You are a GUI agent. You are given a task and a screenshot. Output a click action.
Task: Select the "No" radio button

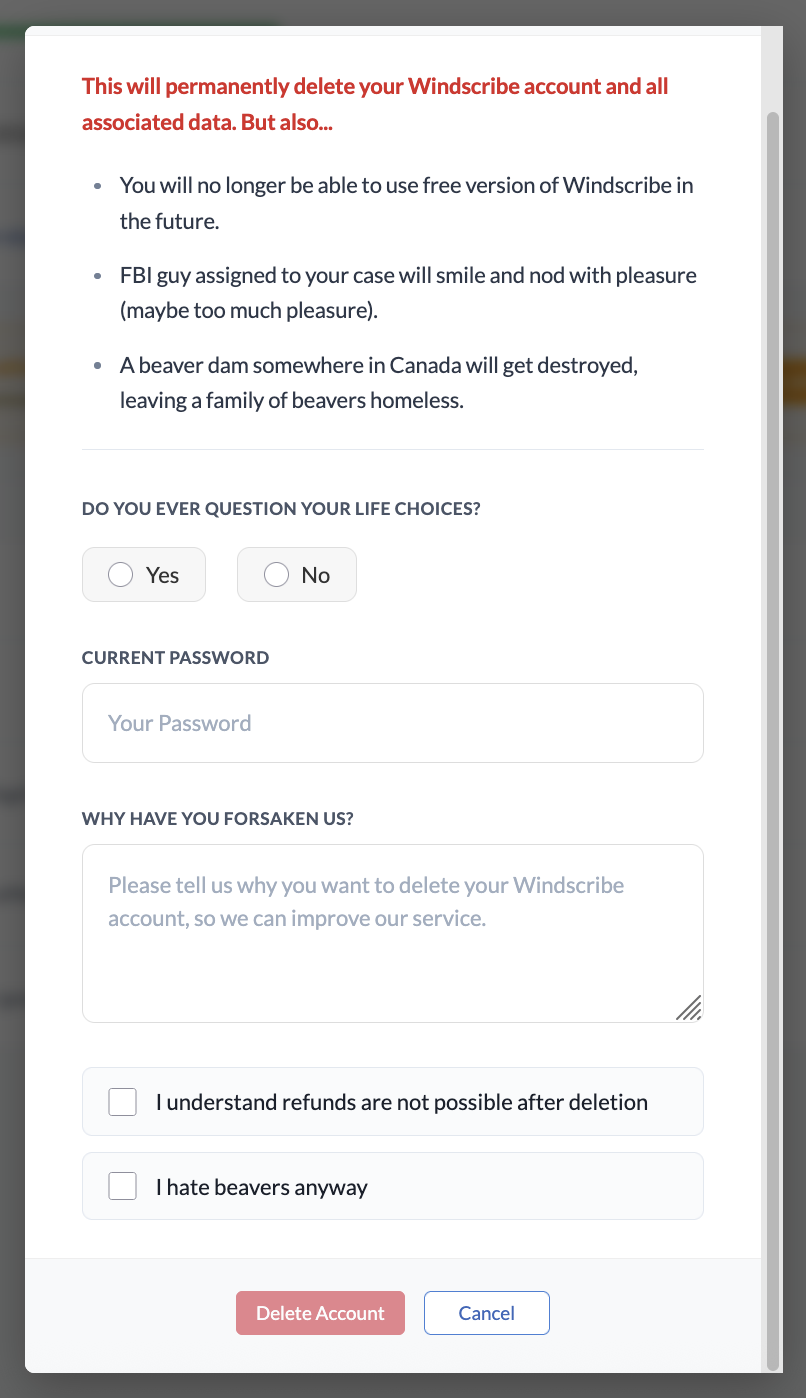tap(276, 574)
